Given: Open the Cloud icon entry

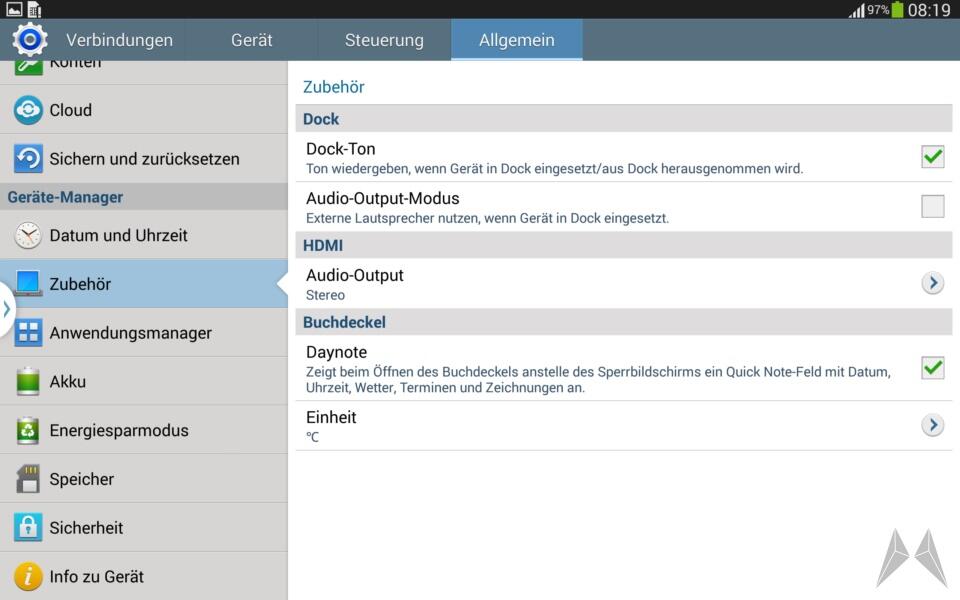Looking at the screenshot, I should 28,110.
